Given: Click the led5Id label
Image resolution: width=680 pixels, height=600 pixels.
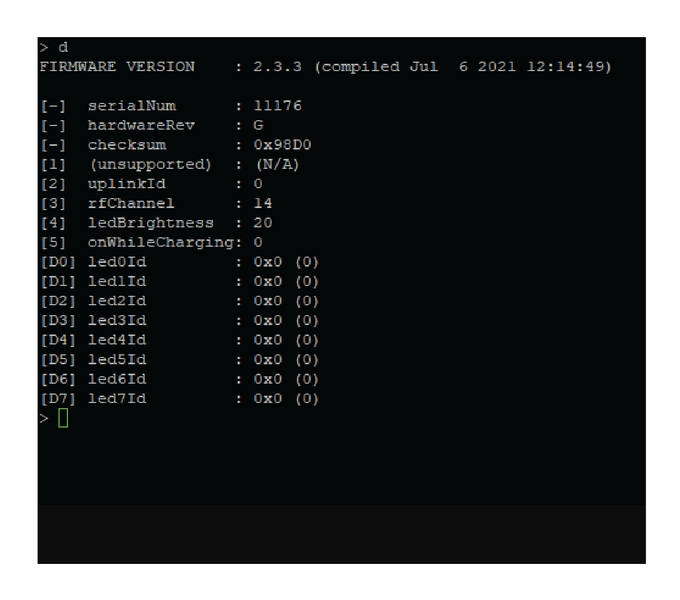Looking at the screenshot, I should 116,360.
